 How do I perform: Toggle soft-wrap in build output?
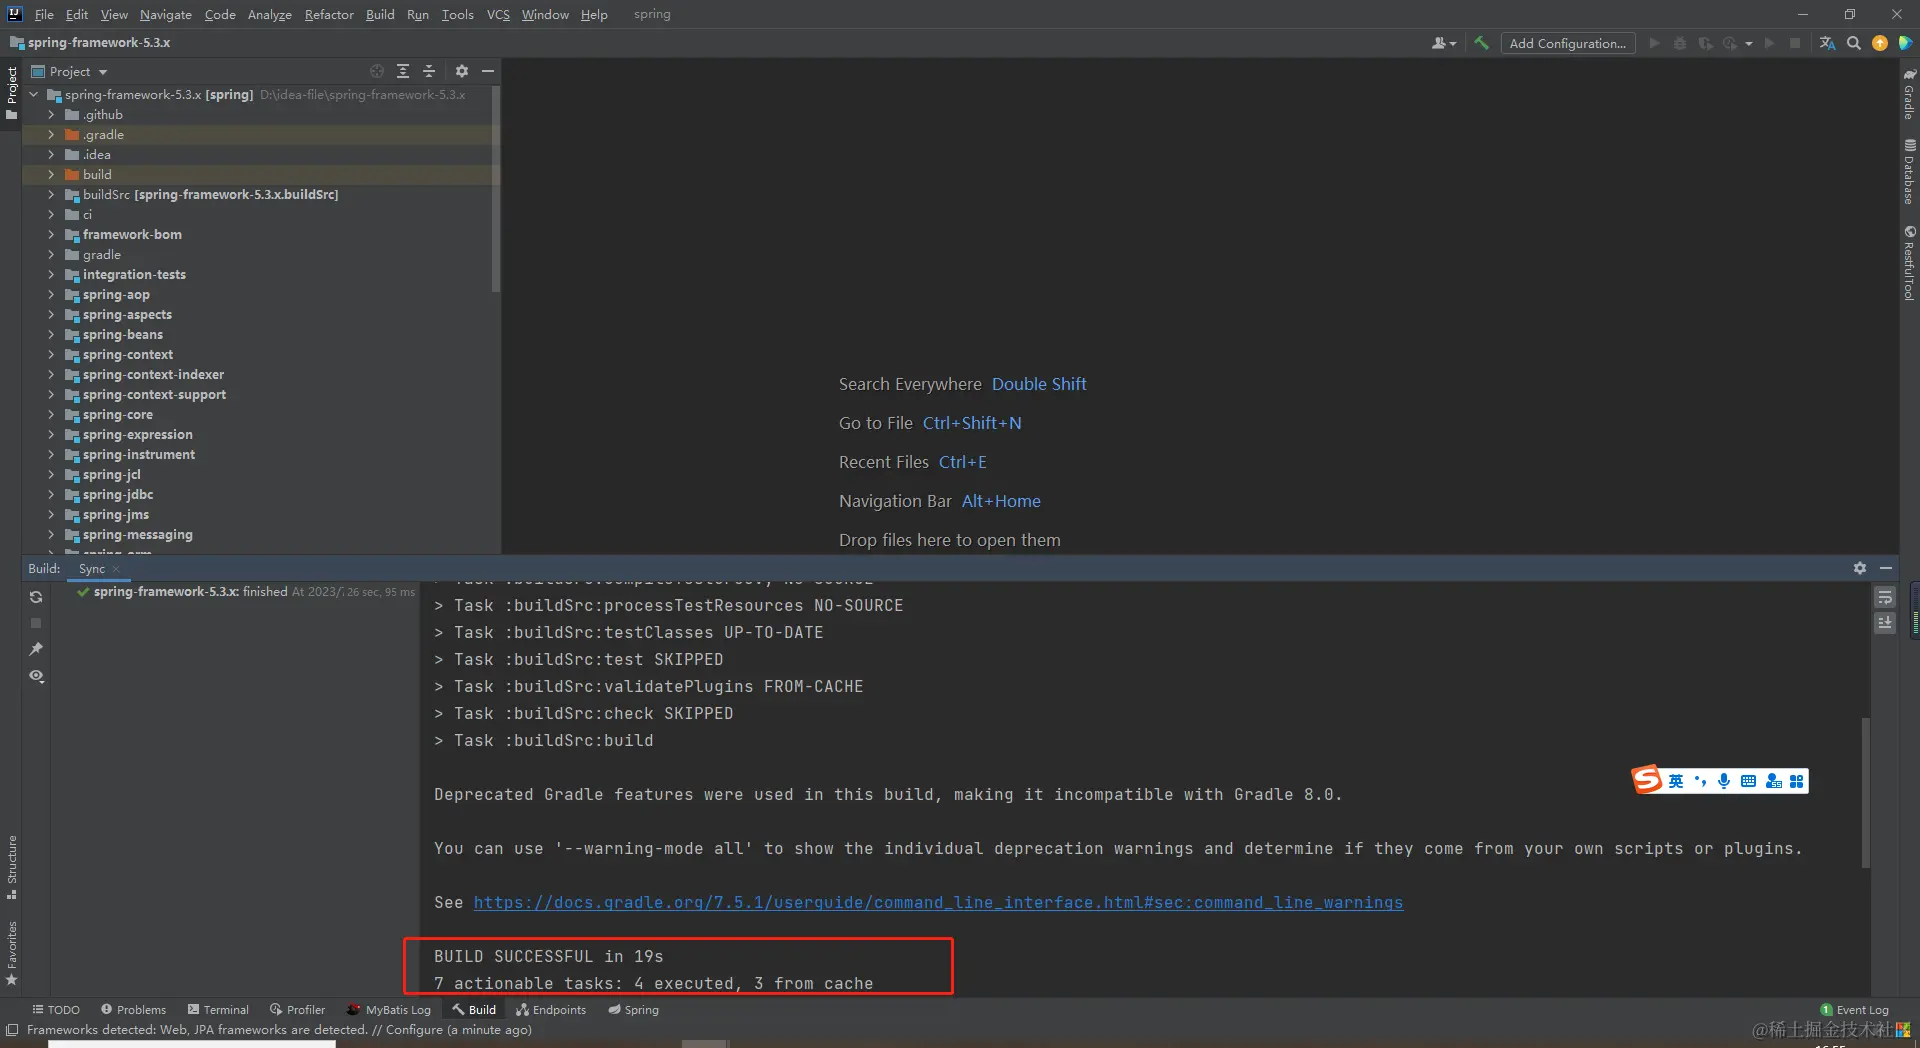[1885, 597]
